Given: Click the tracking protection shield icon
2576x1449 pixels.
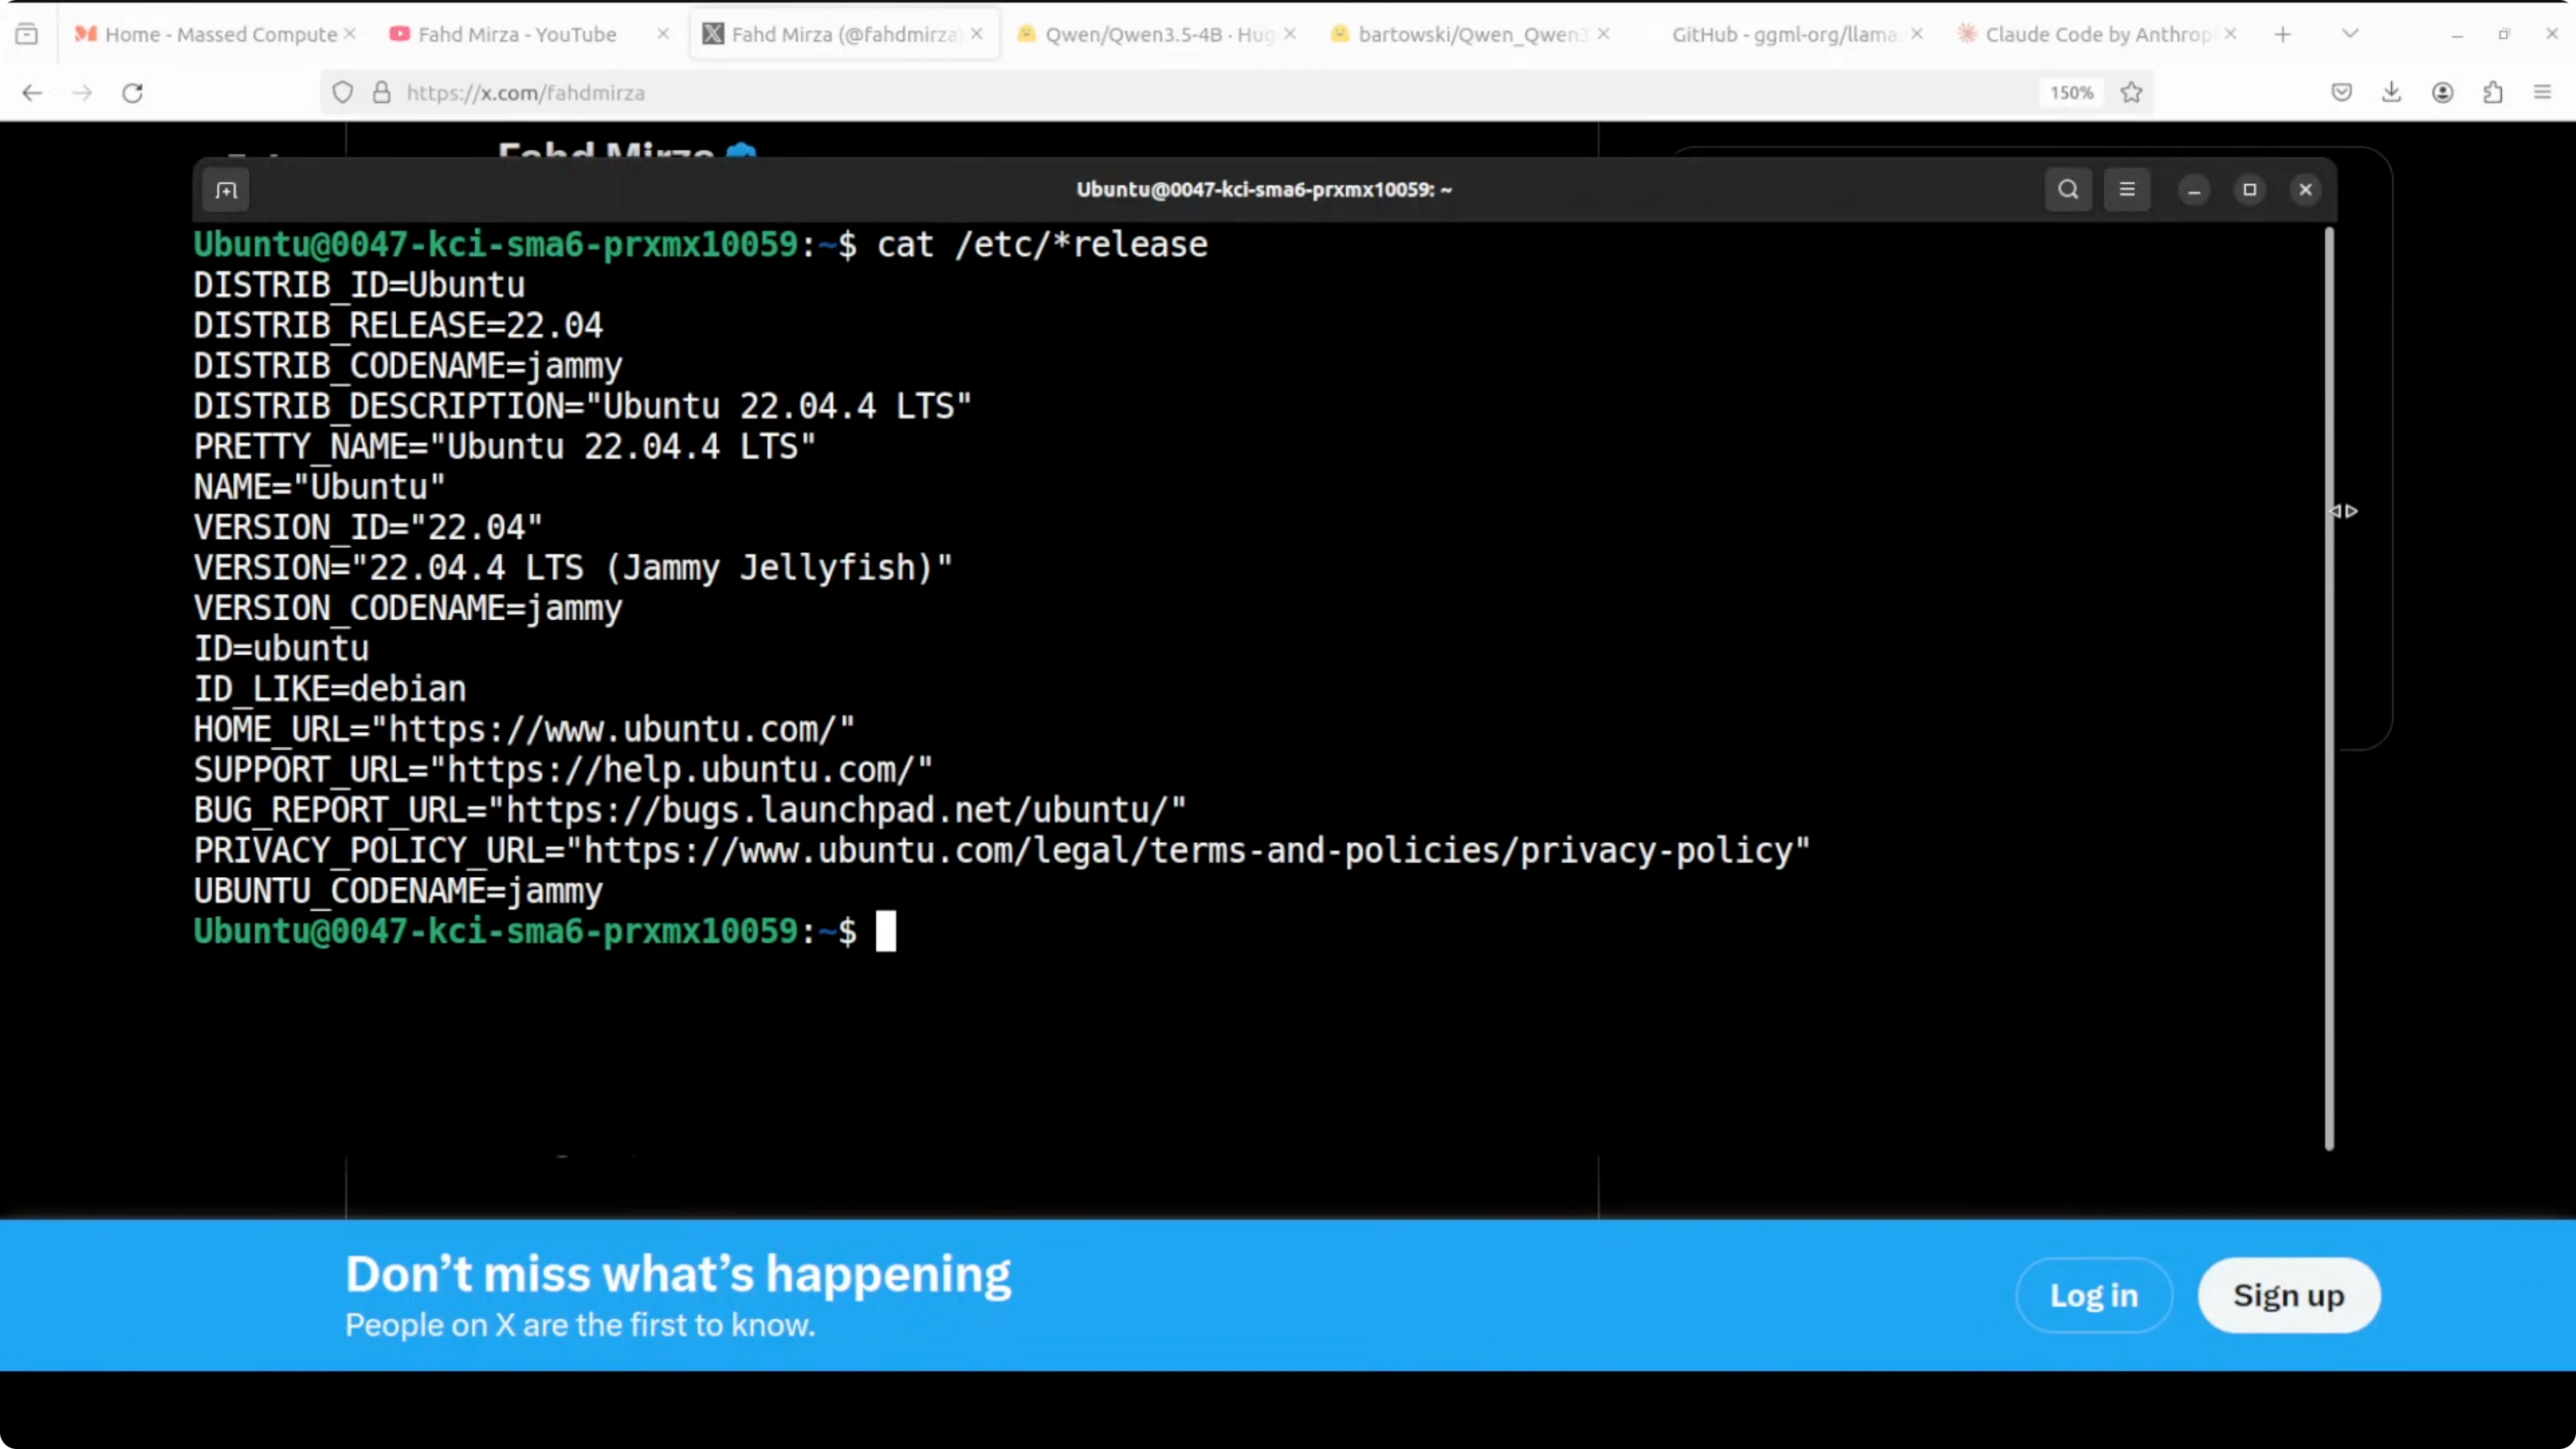Looking at the screenshot, I should pyautogui.click(x=343, y=93).
